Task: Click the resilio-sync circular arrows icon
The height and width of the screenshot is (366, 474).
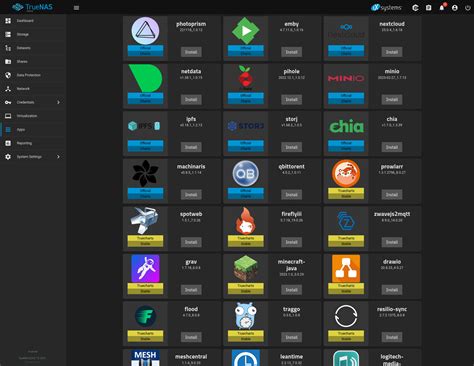Action: (346, 316)
